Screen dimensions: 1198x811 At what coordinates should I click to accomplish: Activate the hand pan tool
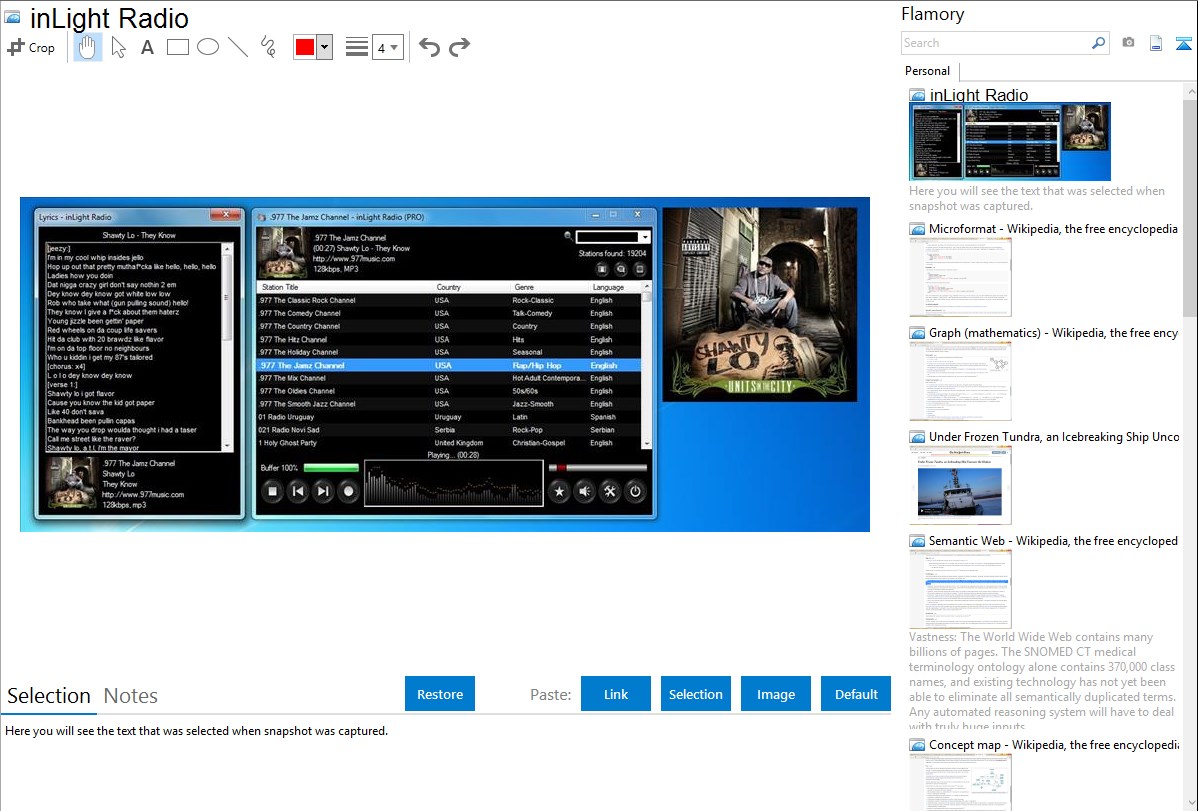pos(88,47)
